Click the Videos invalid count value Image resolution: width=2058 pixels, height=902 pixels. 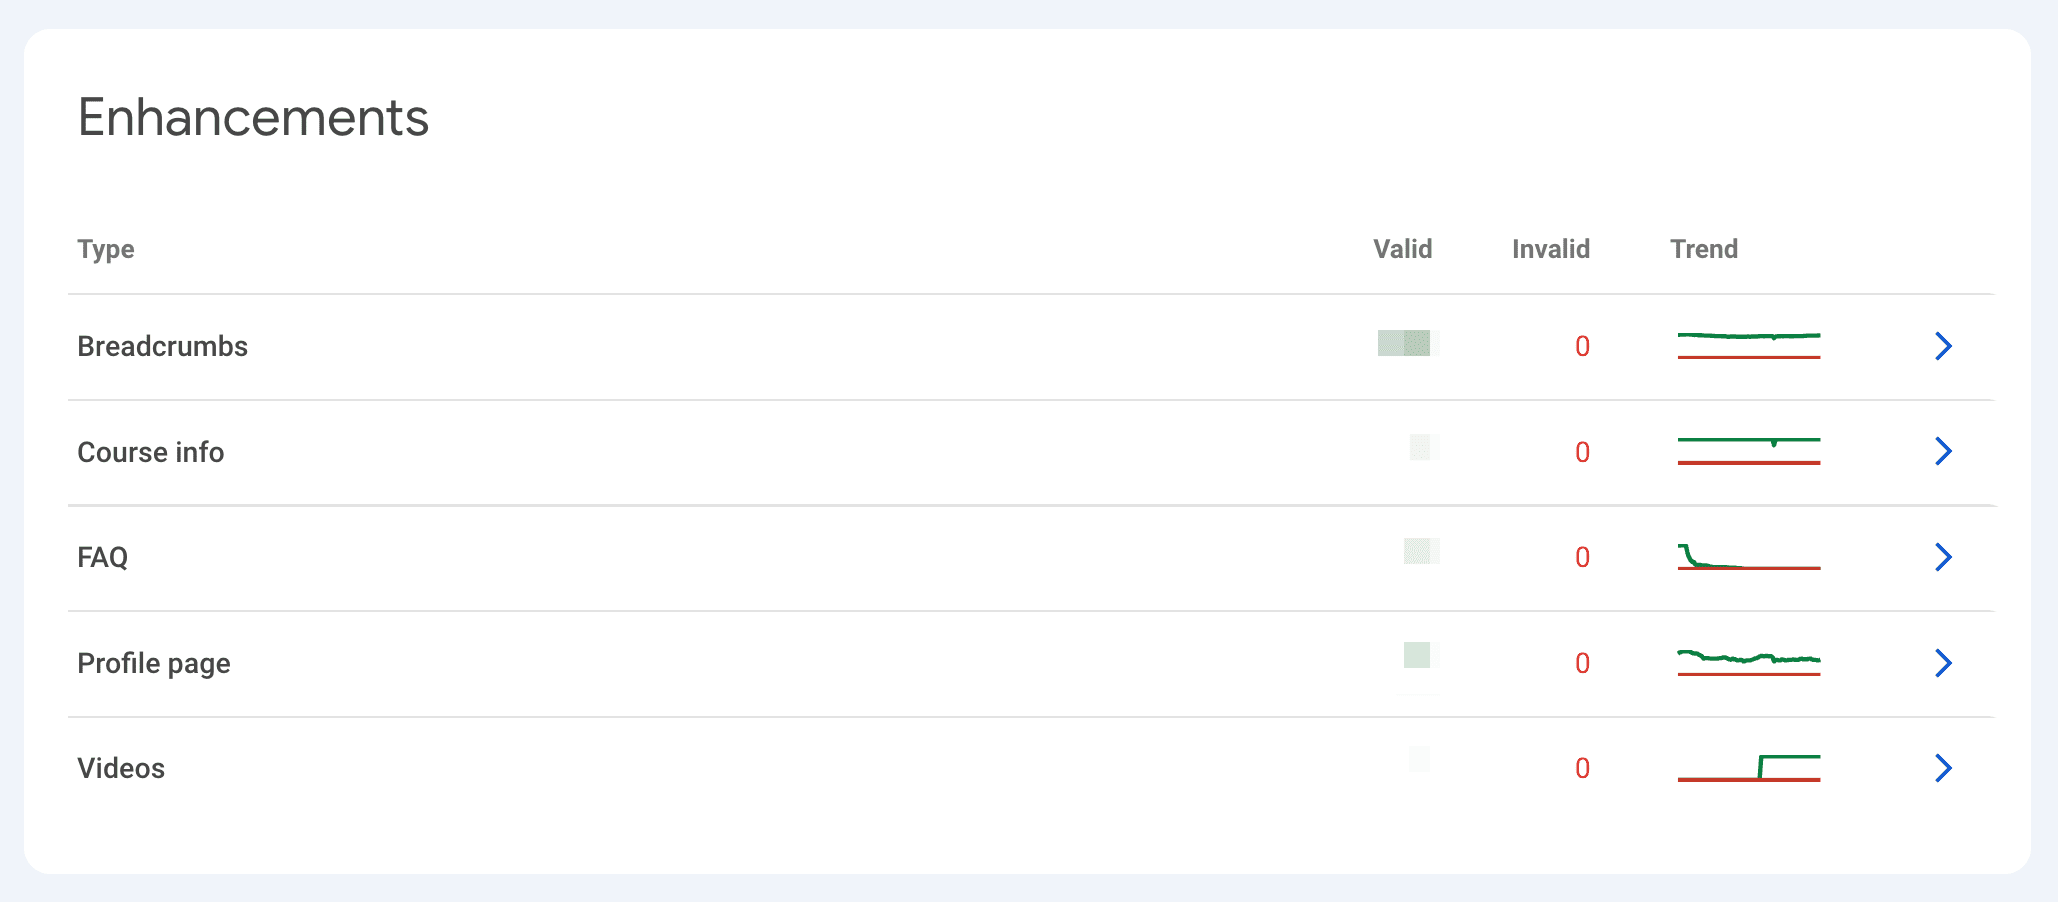point(1582,768)
